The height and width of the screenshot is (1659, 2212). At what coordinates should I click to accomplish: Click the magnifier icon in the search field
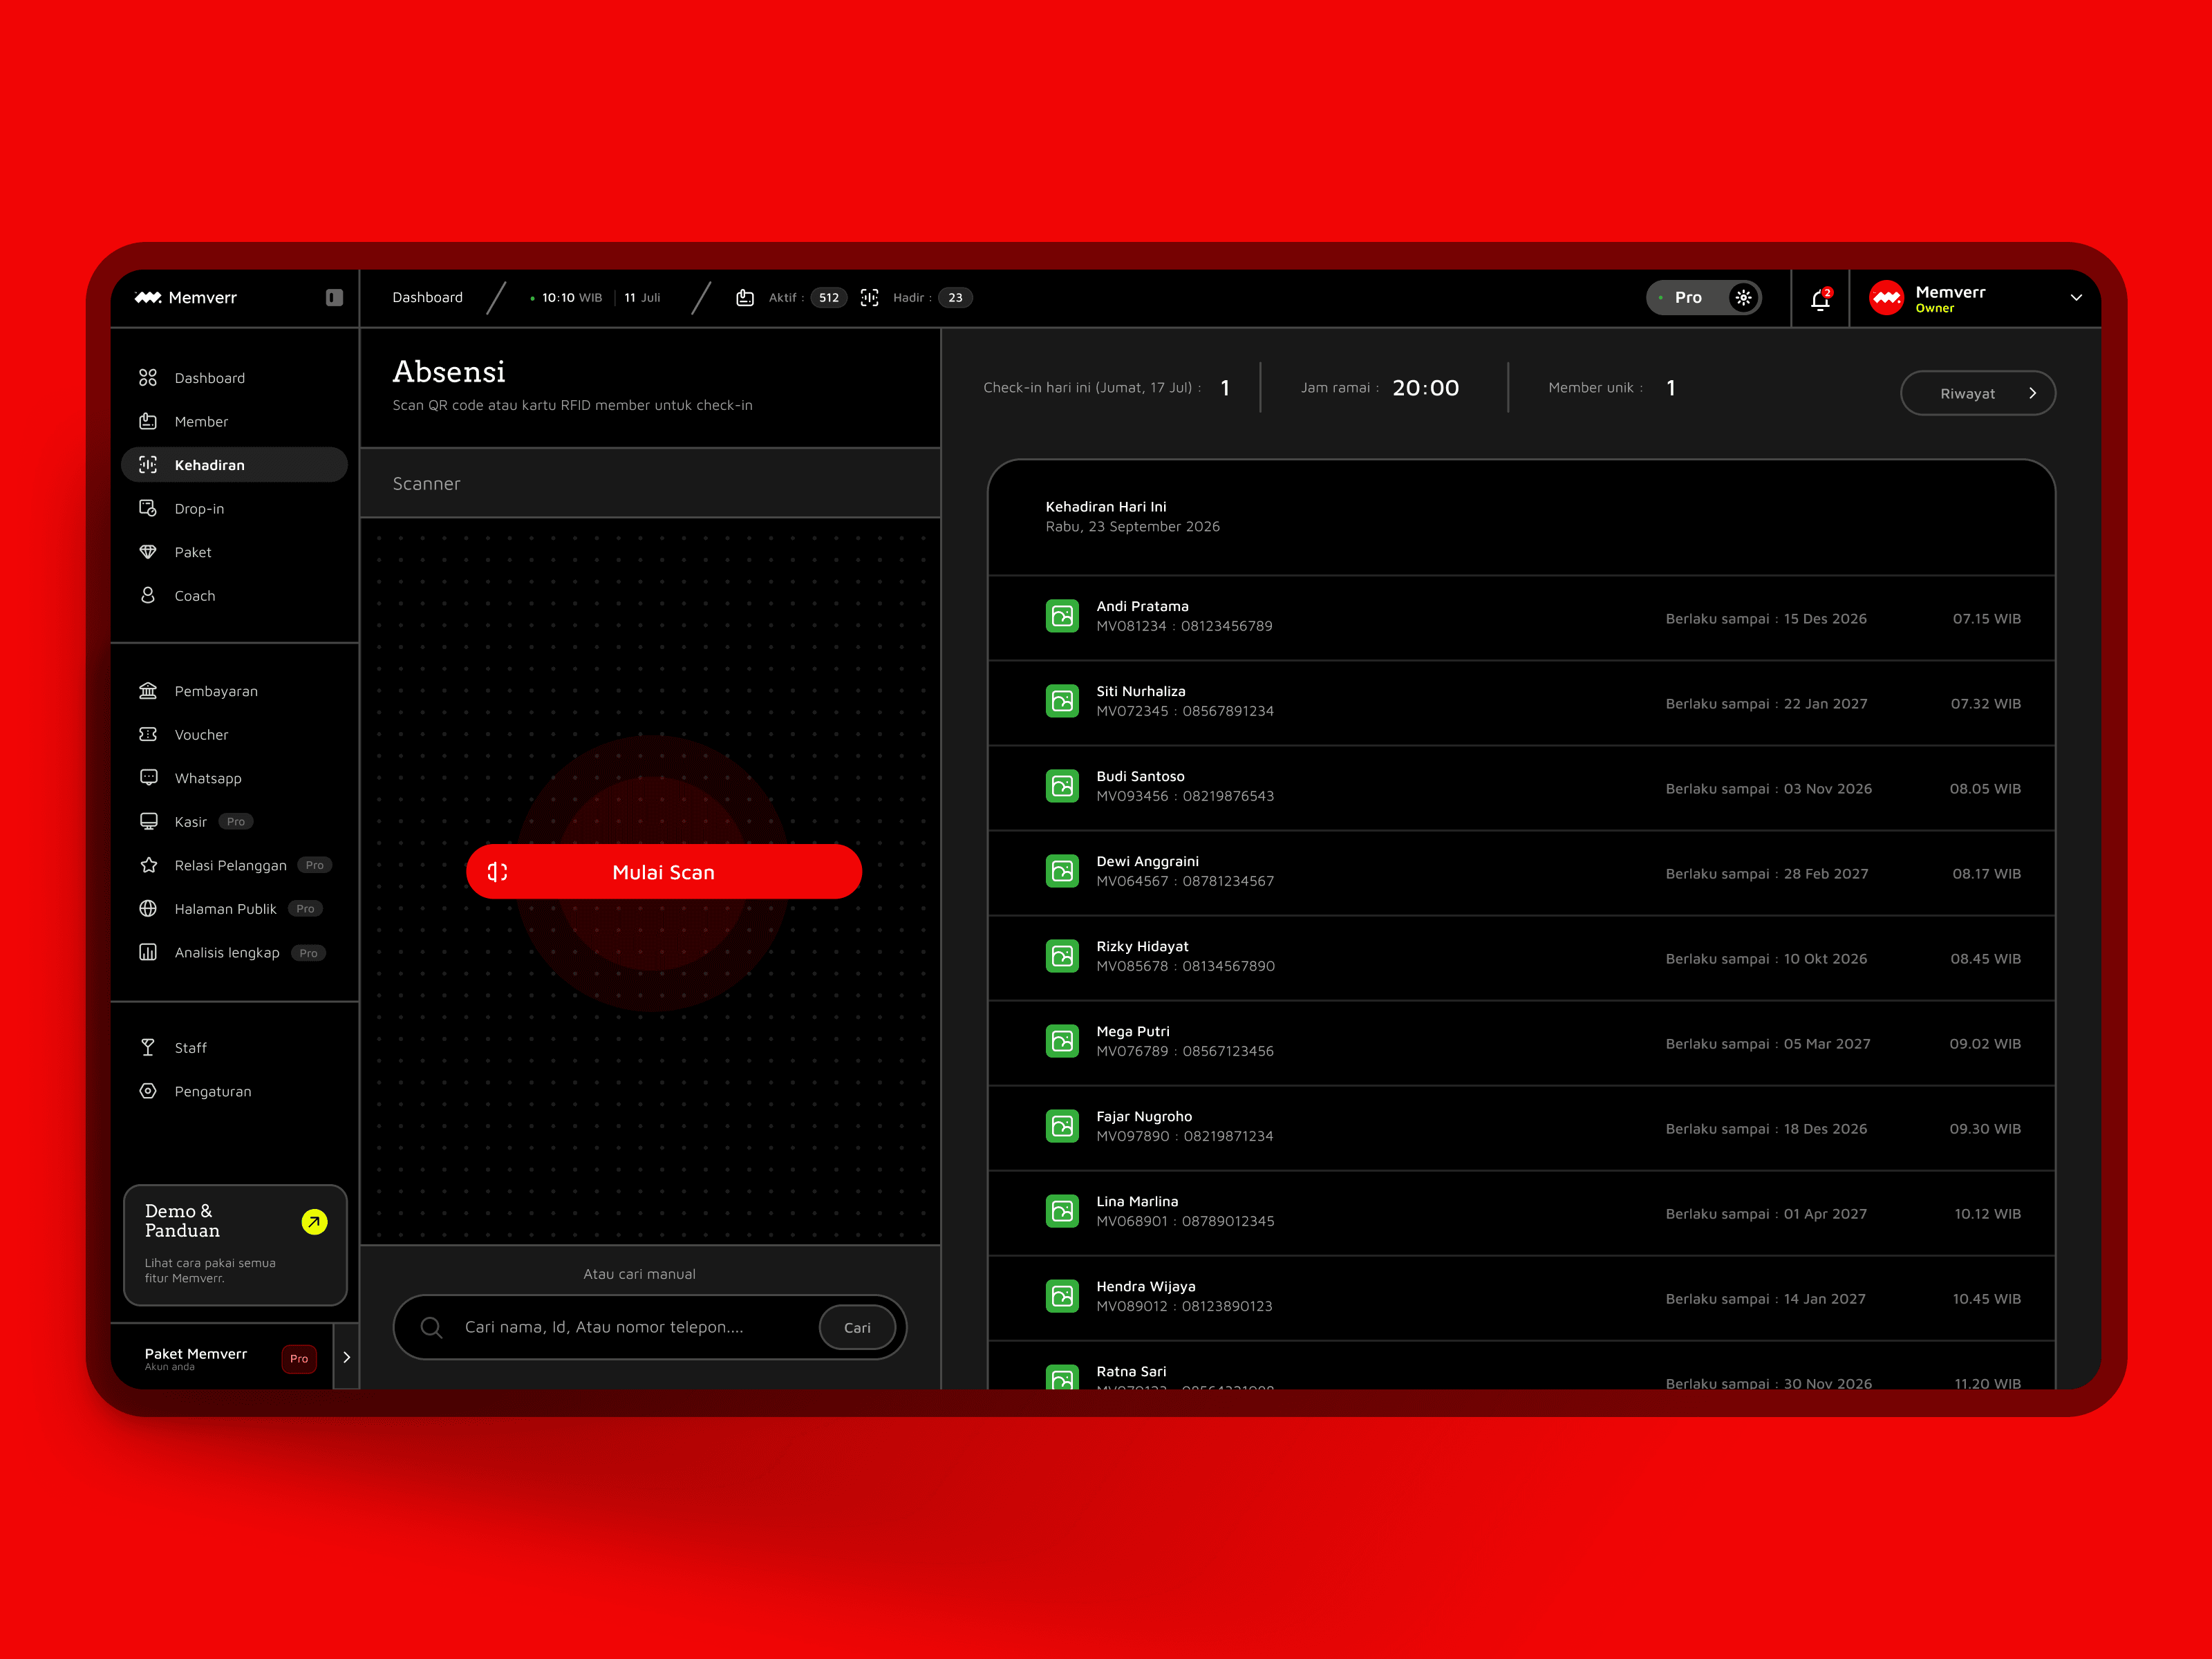(x=431, y=1327)
